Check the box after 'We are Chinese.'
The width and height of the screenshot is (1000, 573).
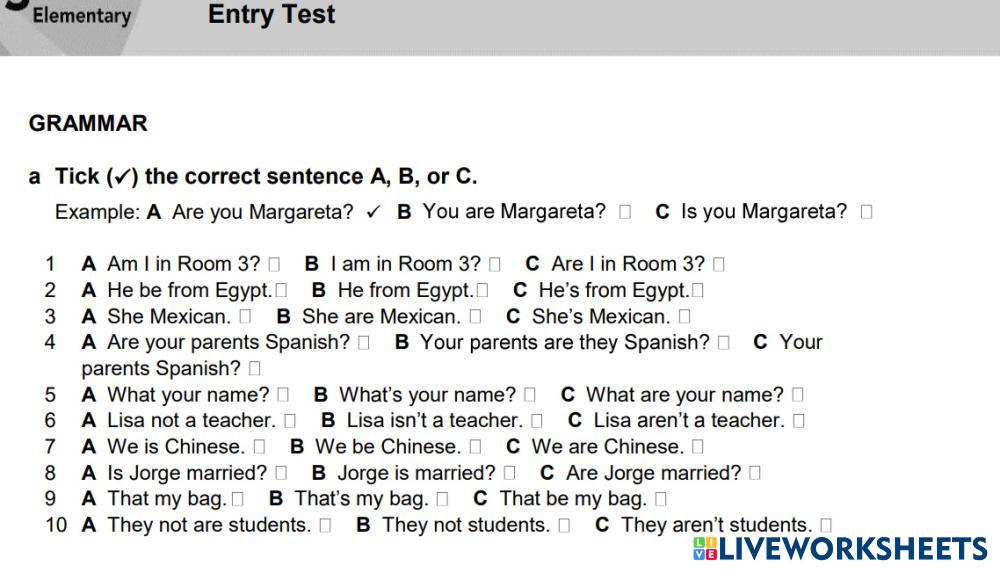698,447
